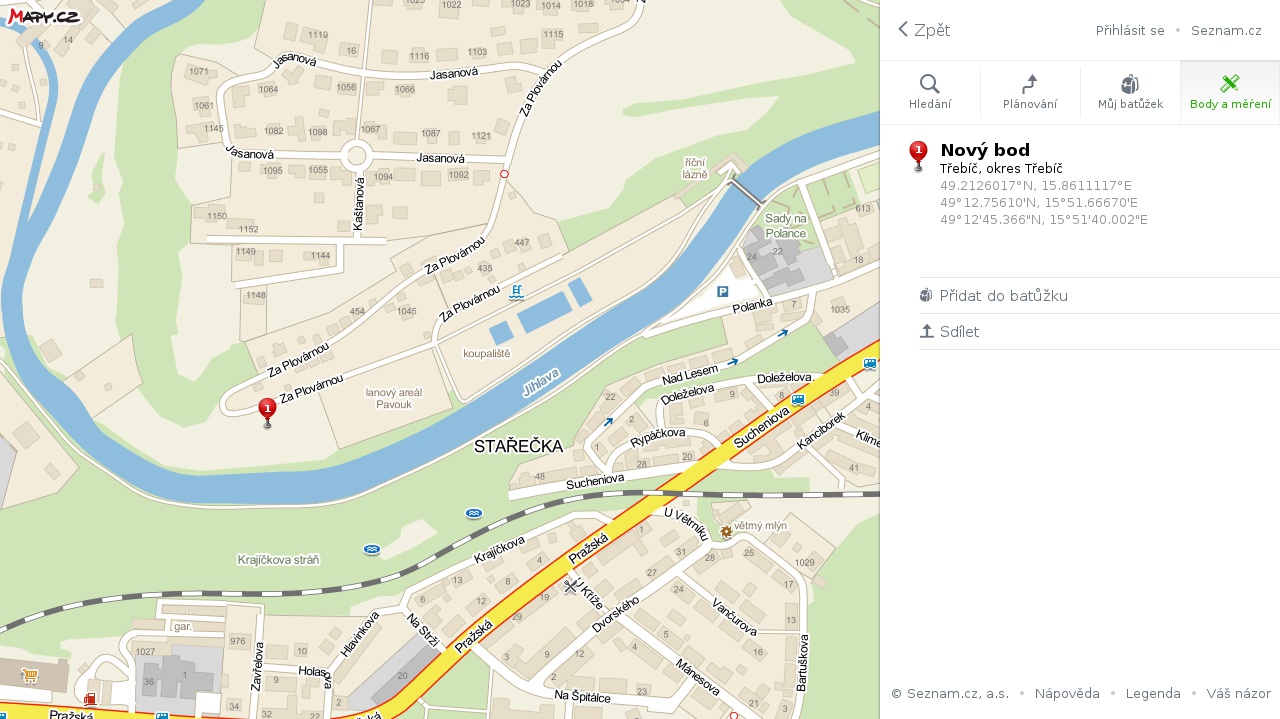Click the blue parking icon near Polanka

click(x=723, y=292)
